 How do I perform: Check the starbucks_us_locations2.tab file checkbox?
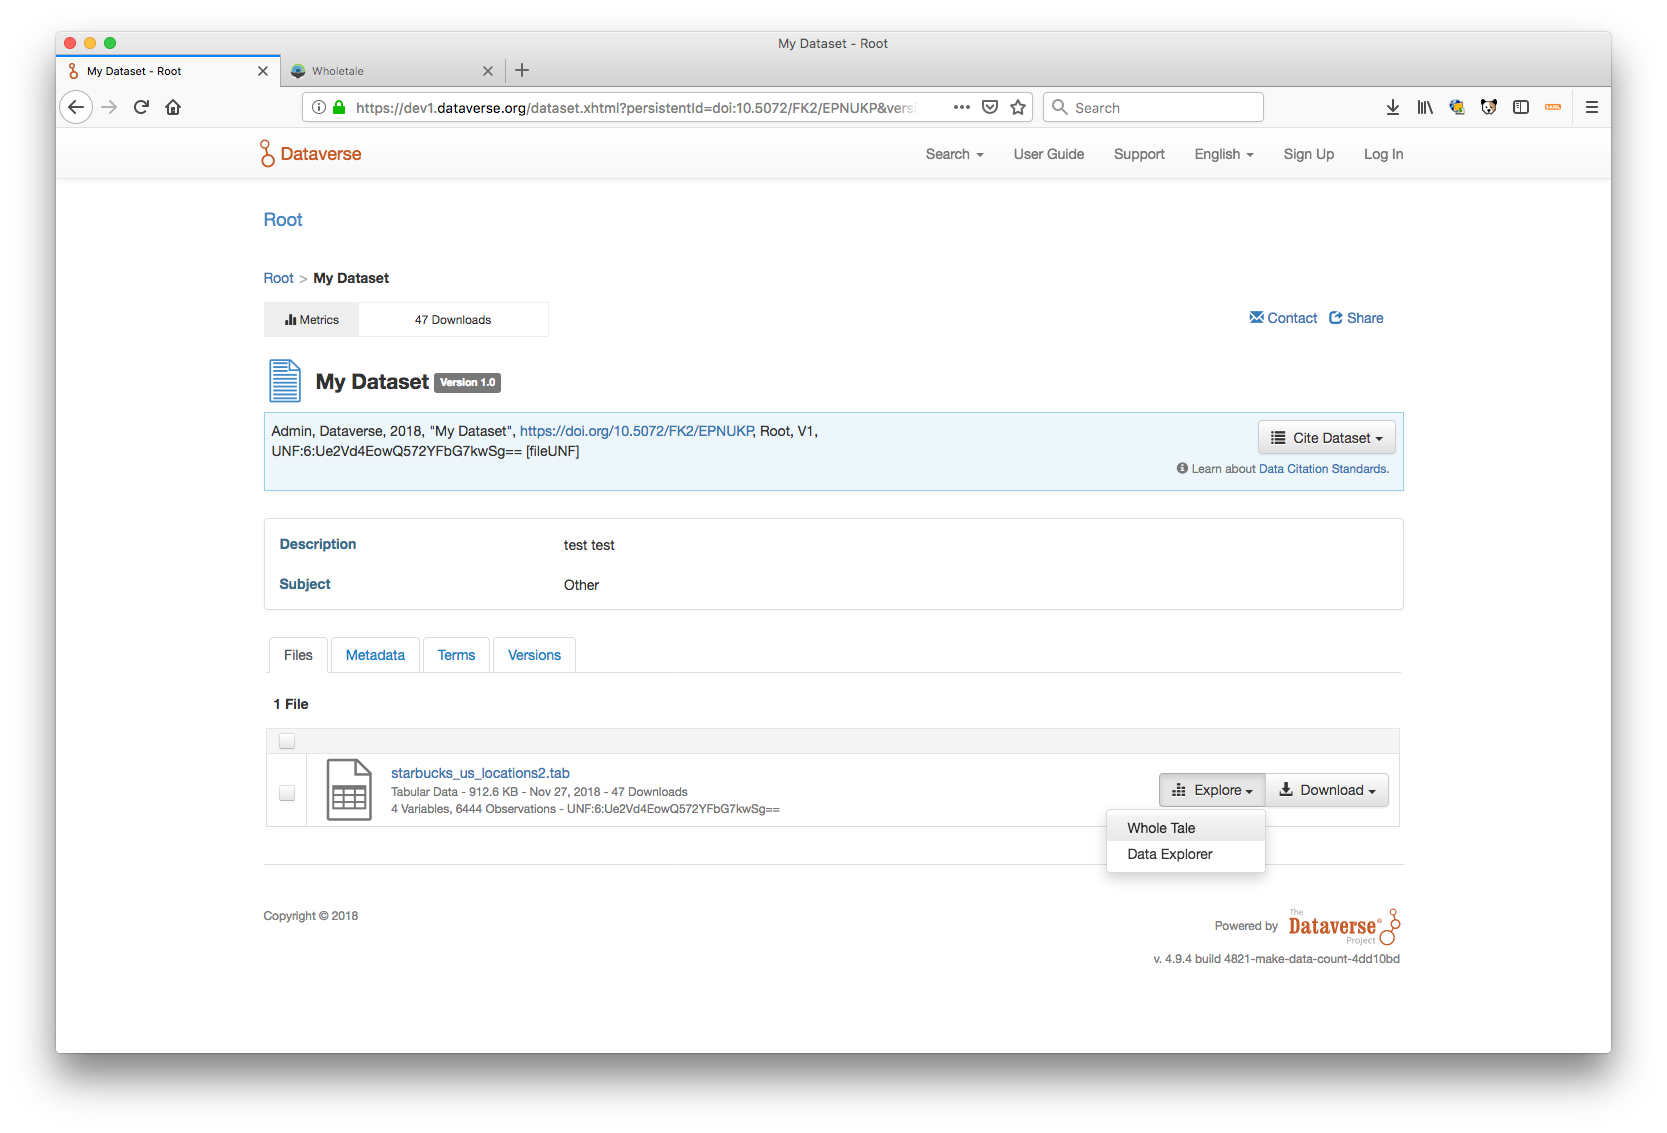click(x=287, y=793)
